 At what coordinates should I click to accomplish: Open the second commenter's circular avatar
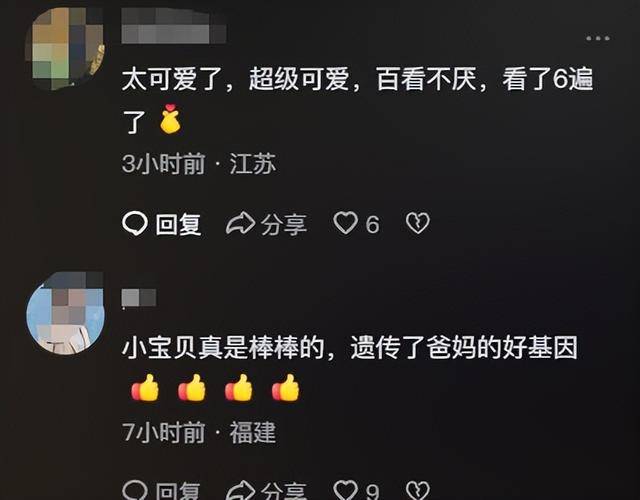[x=65, y=313]
